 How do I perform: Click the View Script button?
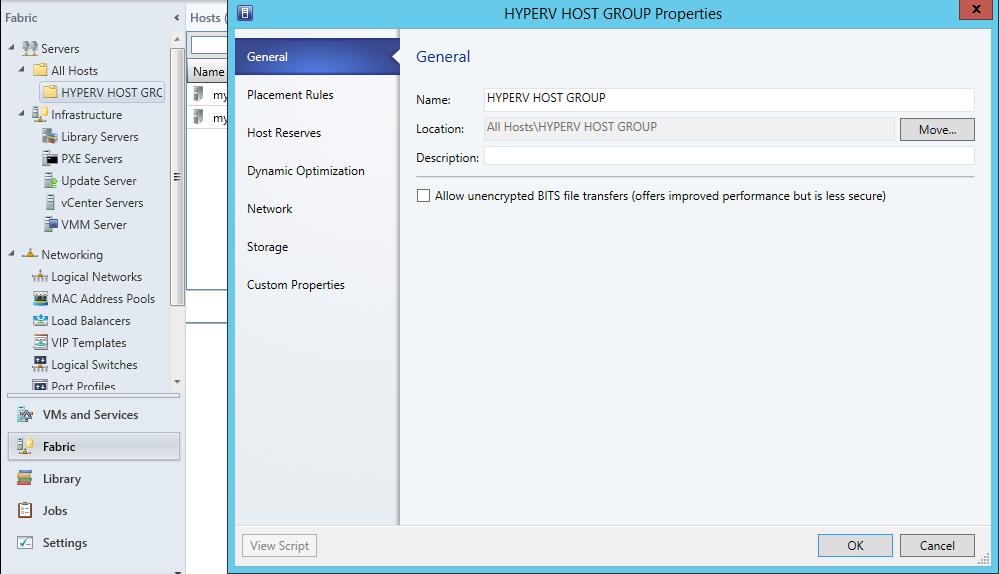279,545
